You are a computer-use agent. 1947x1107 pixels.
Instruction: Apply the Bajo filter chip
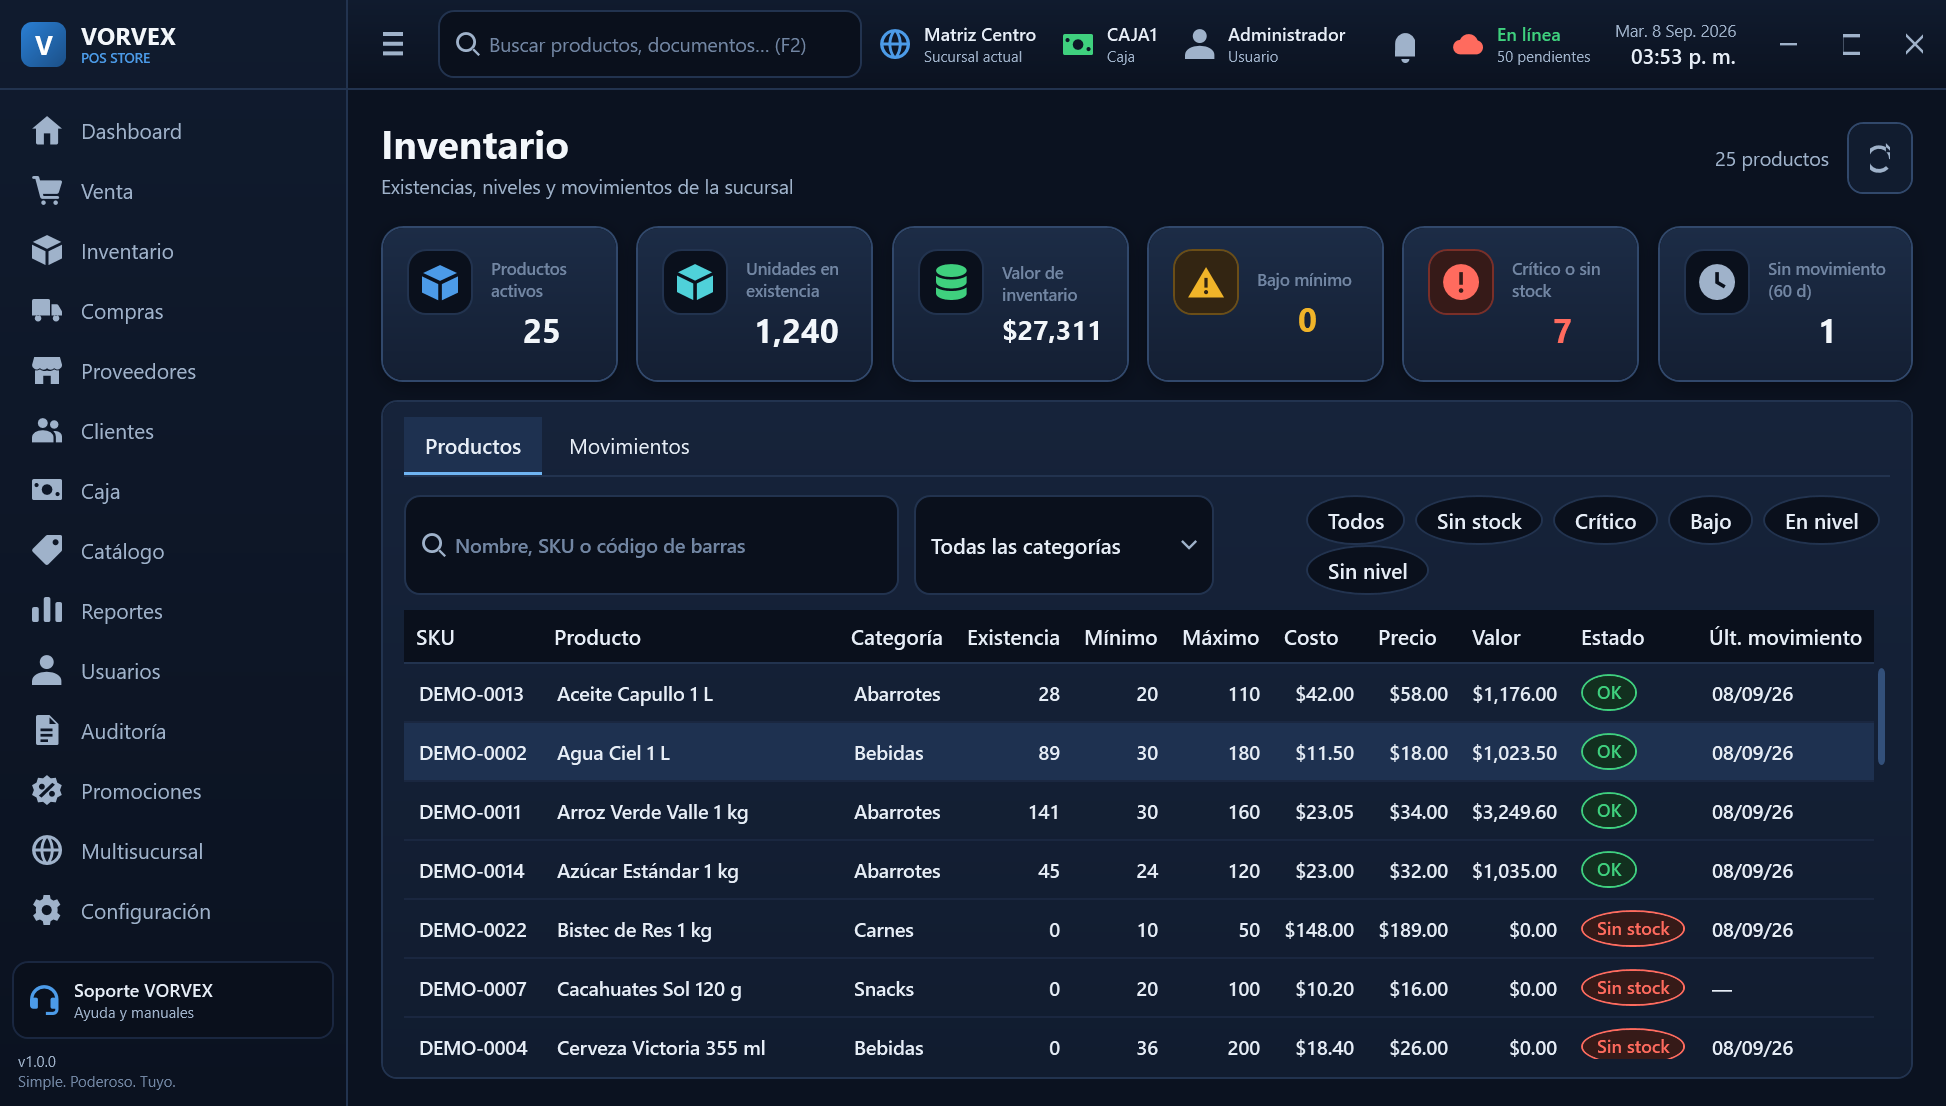point(1711,521)
